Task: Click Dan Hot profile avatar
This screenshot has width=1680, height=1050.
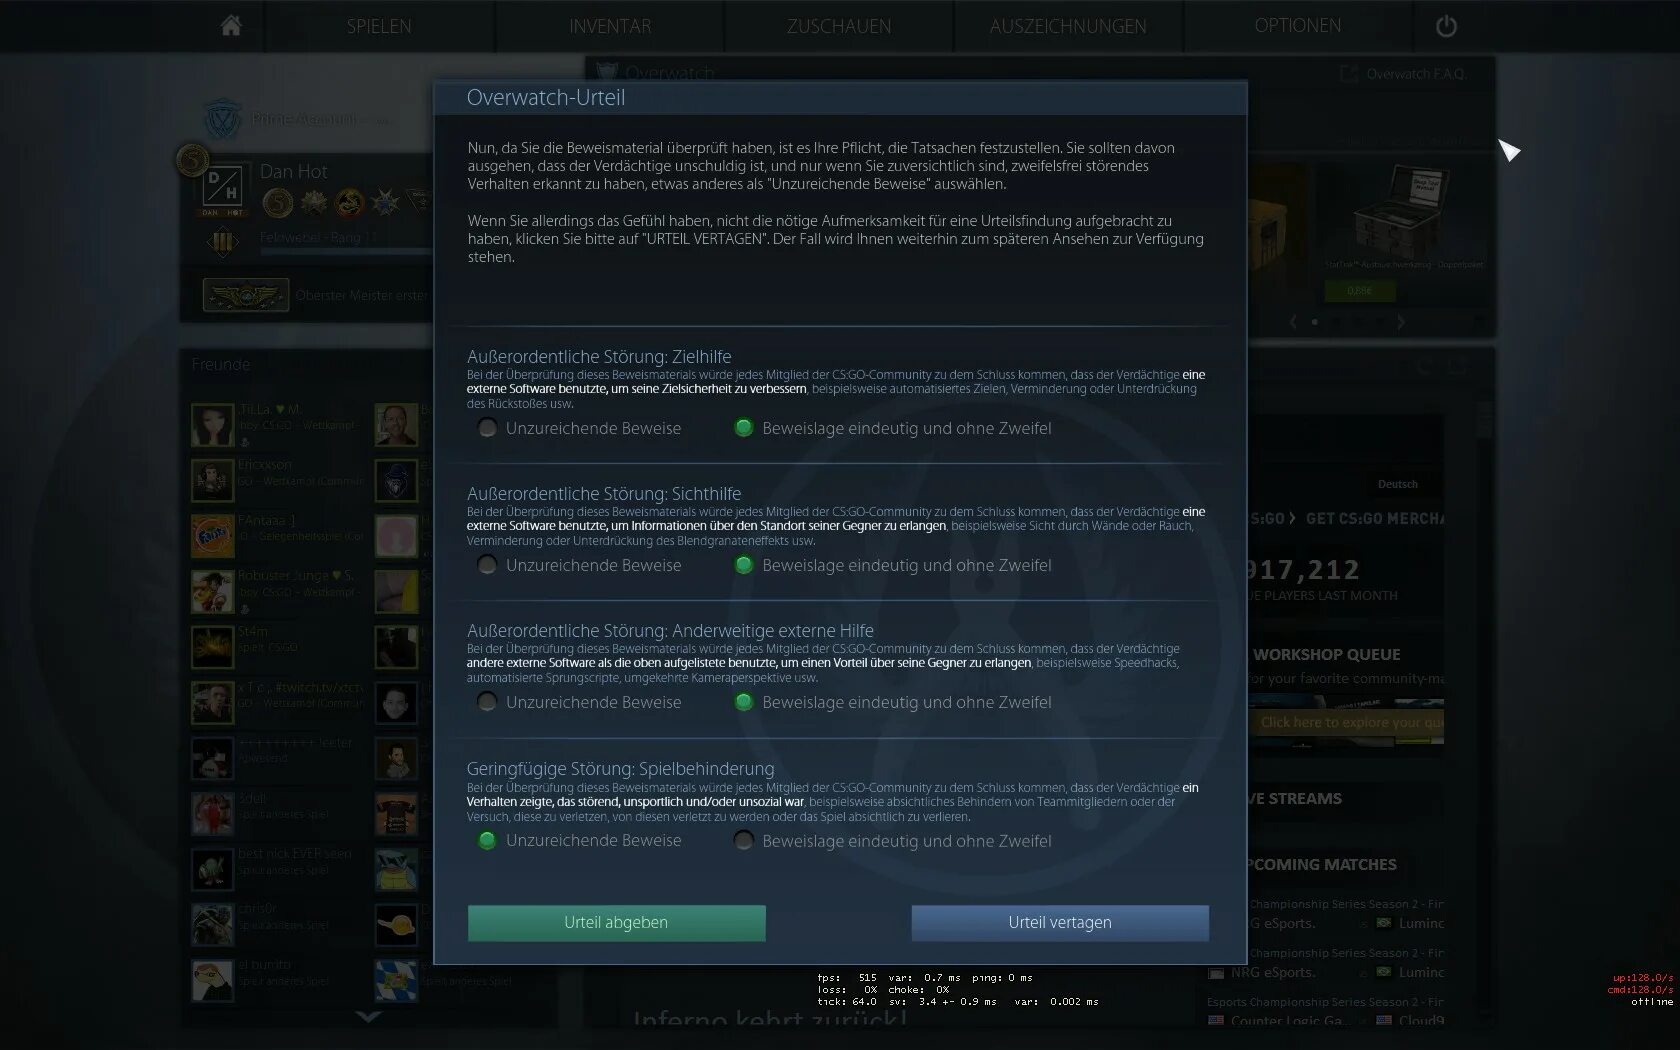Action: pyautogui.click(x=222, y=189)
